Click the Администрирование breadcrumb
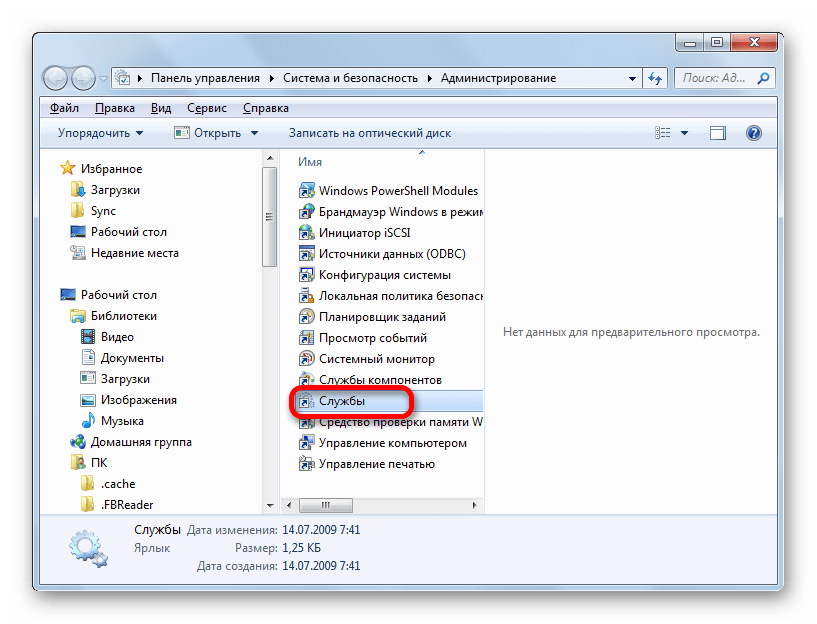This screenshot has height=624, width=817. point(499,78)
